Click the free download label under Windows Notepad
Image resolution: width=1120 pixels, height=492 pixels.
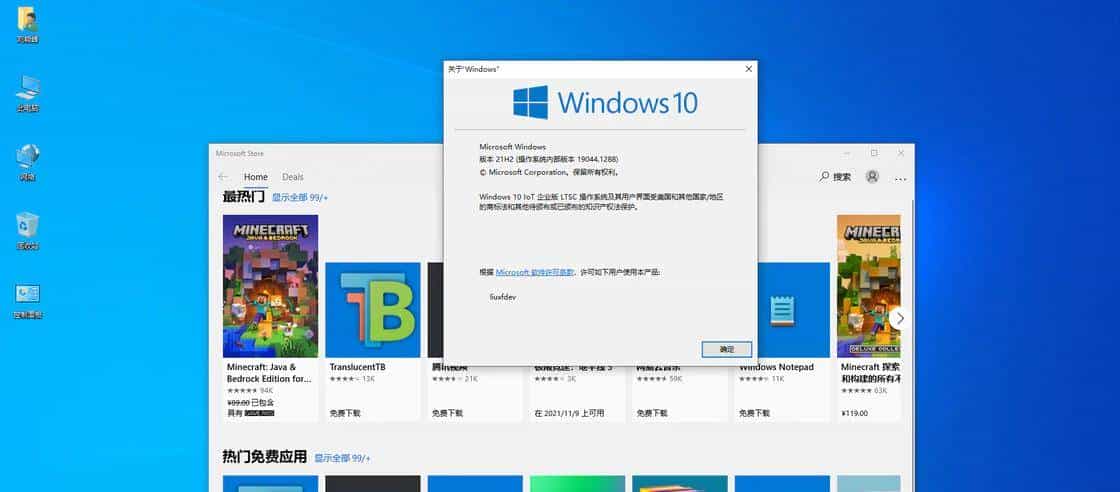(x=754, y=413)
